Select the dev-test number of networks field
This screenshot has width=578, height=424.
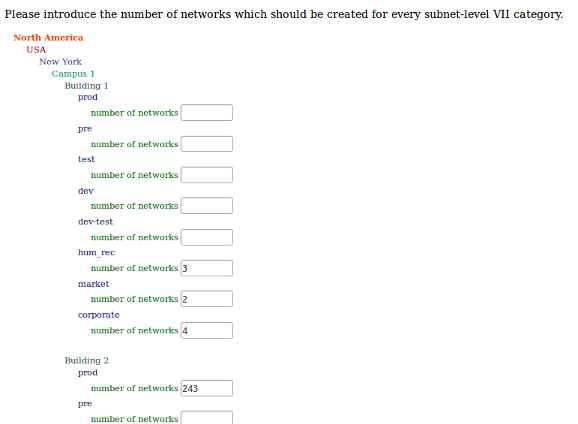coord(207,237)
